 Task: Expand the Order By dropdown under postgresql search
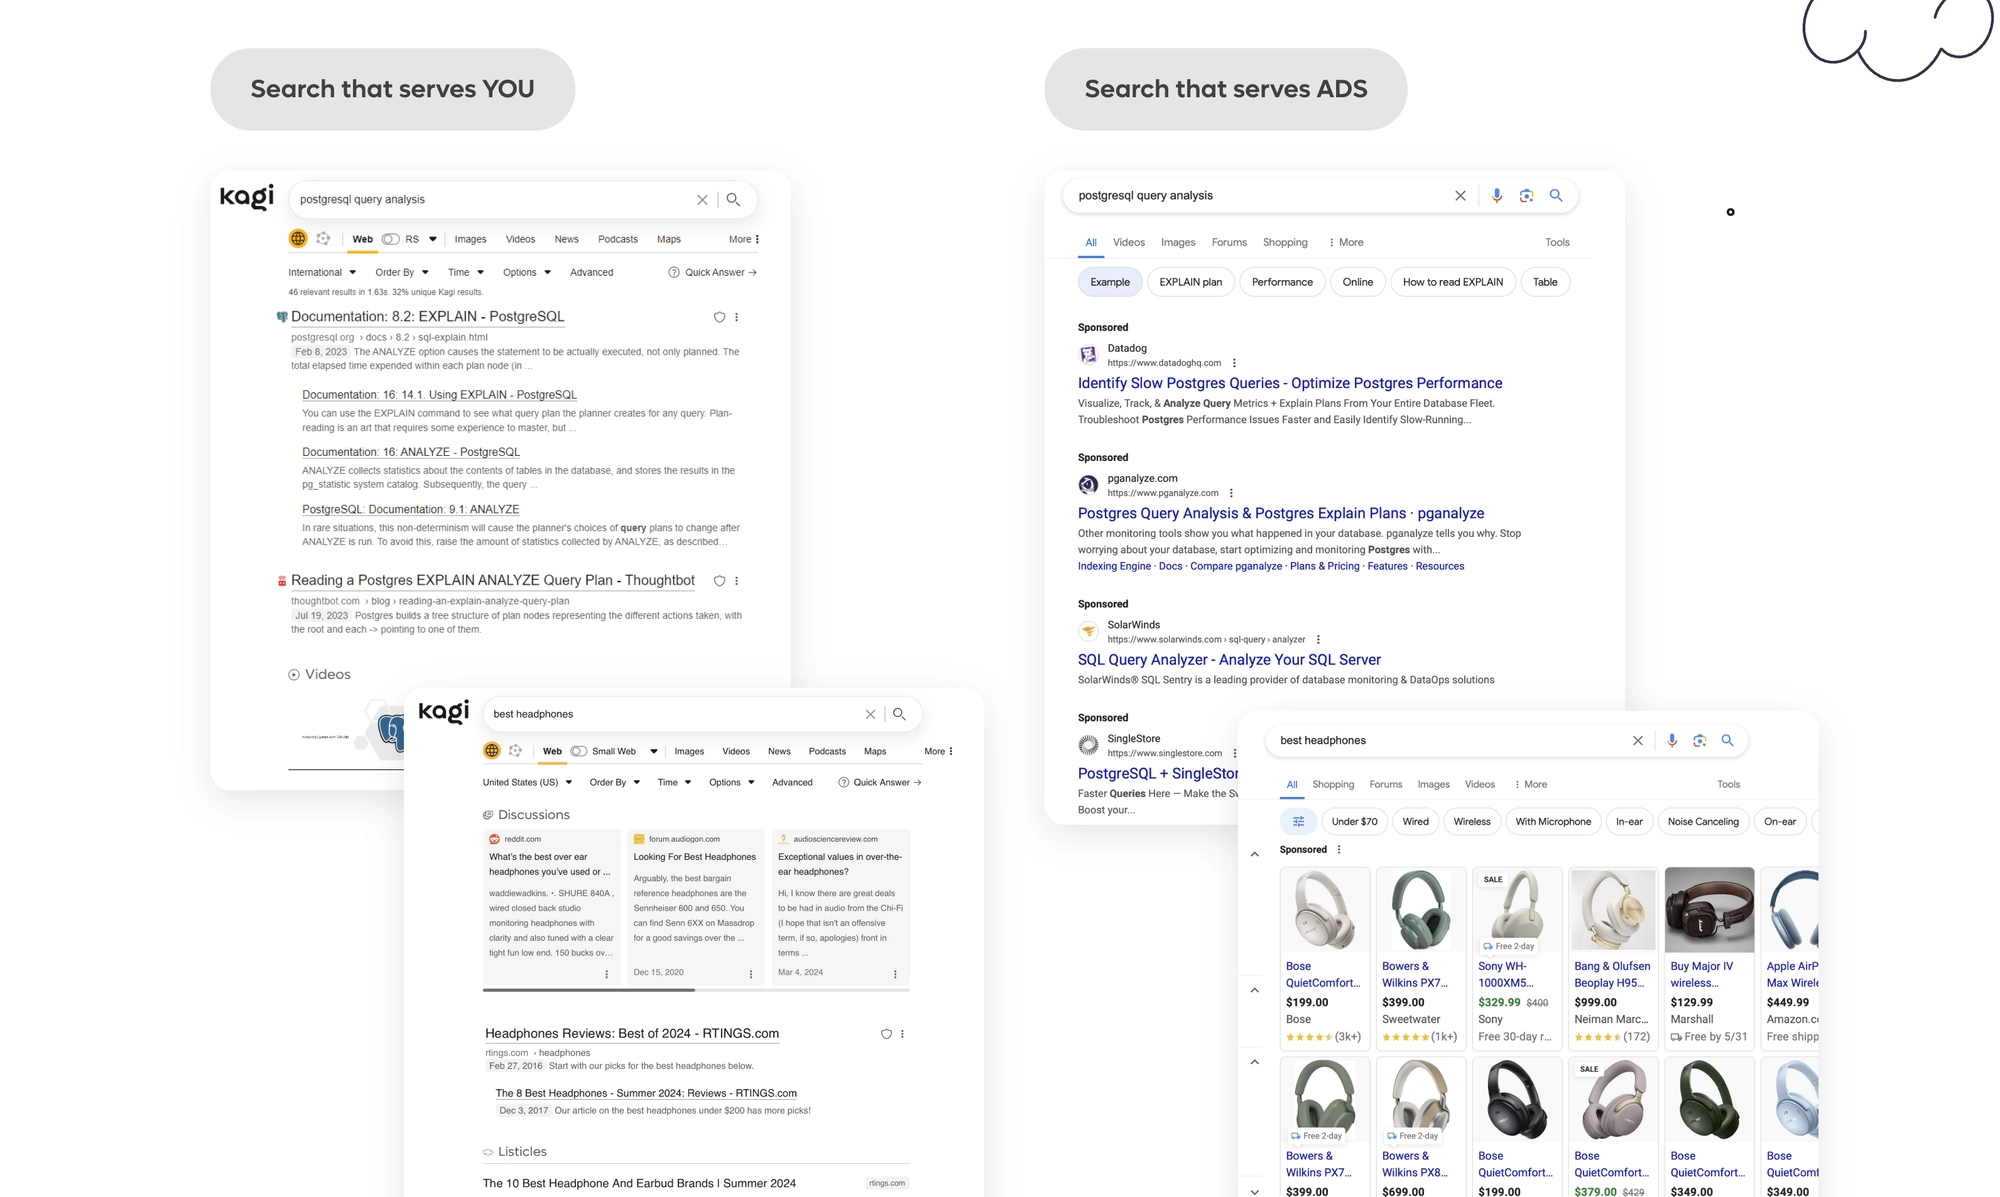tap(402, 272)
